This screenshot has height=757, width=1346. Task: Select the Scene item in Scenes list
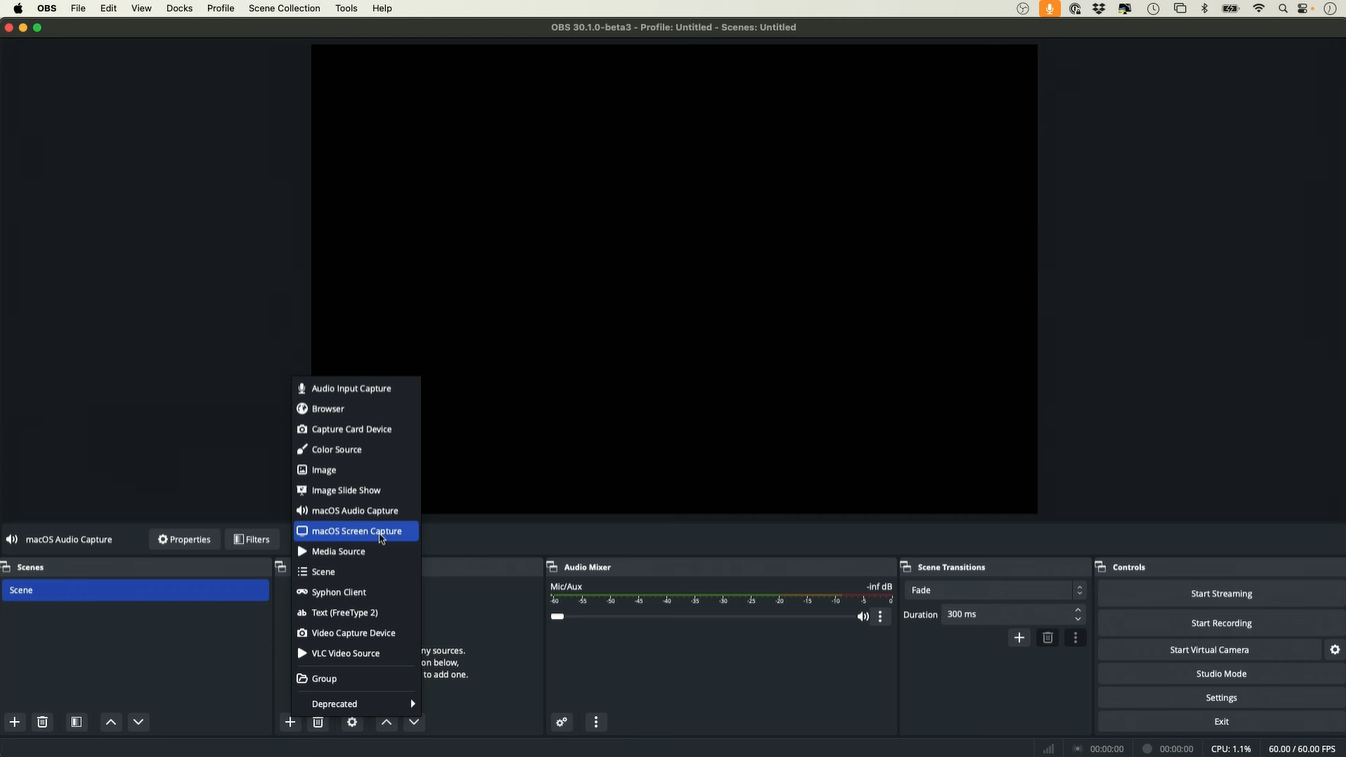point(135,591)
